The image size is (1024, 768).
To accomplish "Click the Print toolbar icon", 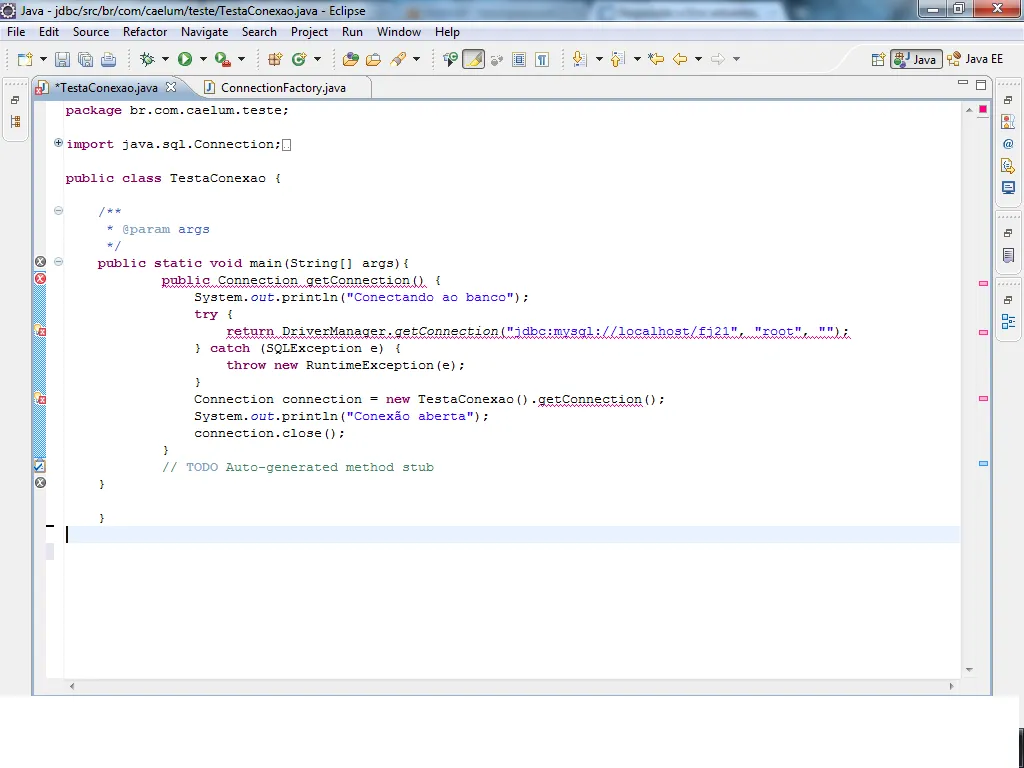I will pos(108,60).
